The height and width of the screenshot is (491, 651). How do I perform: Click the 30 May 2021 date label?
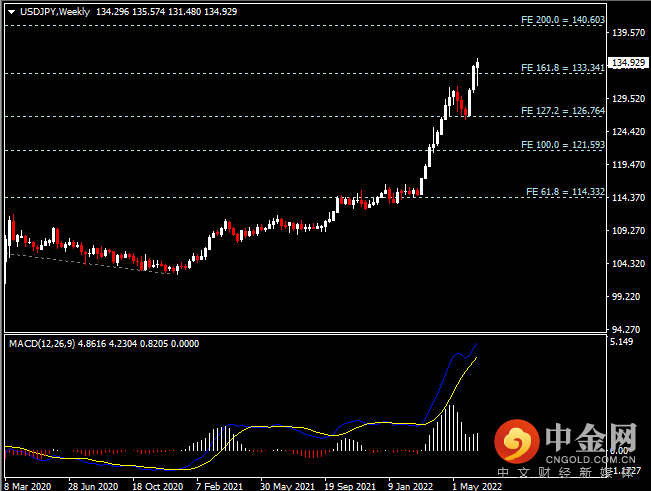(x=287, y=486)
